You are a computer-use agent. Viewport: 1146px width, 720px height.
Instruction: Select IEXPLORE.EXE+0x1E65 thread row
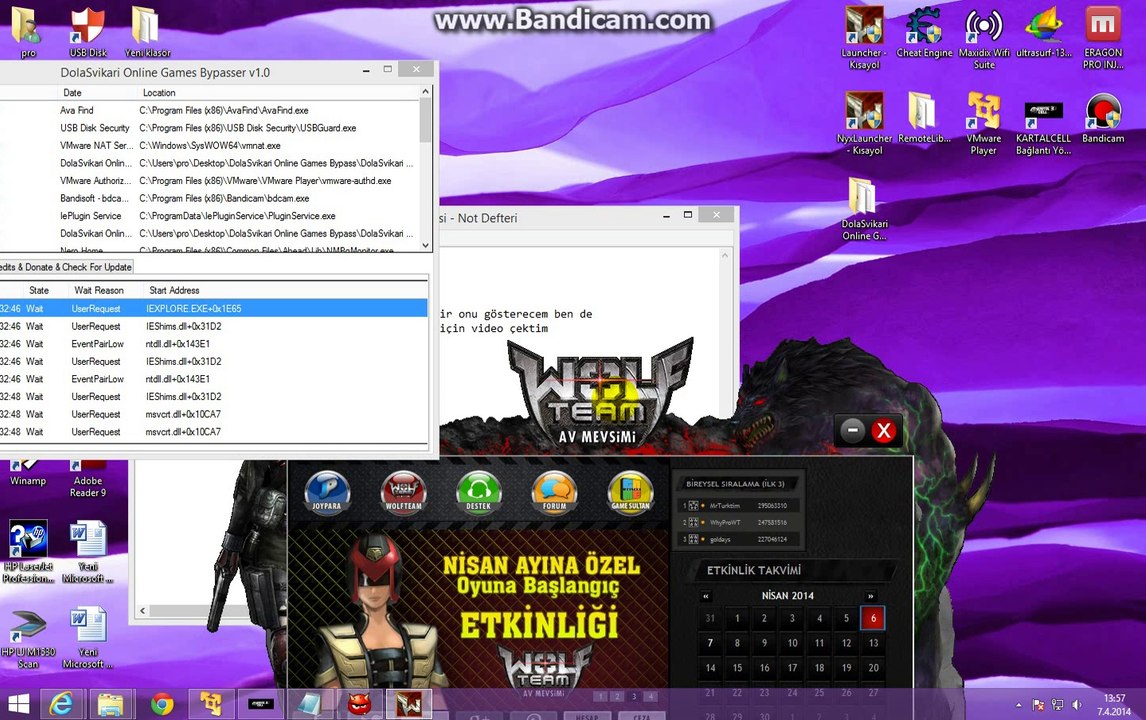point(213,308)
